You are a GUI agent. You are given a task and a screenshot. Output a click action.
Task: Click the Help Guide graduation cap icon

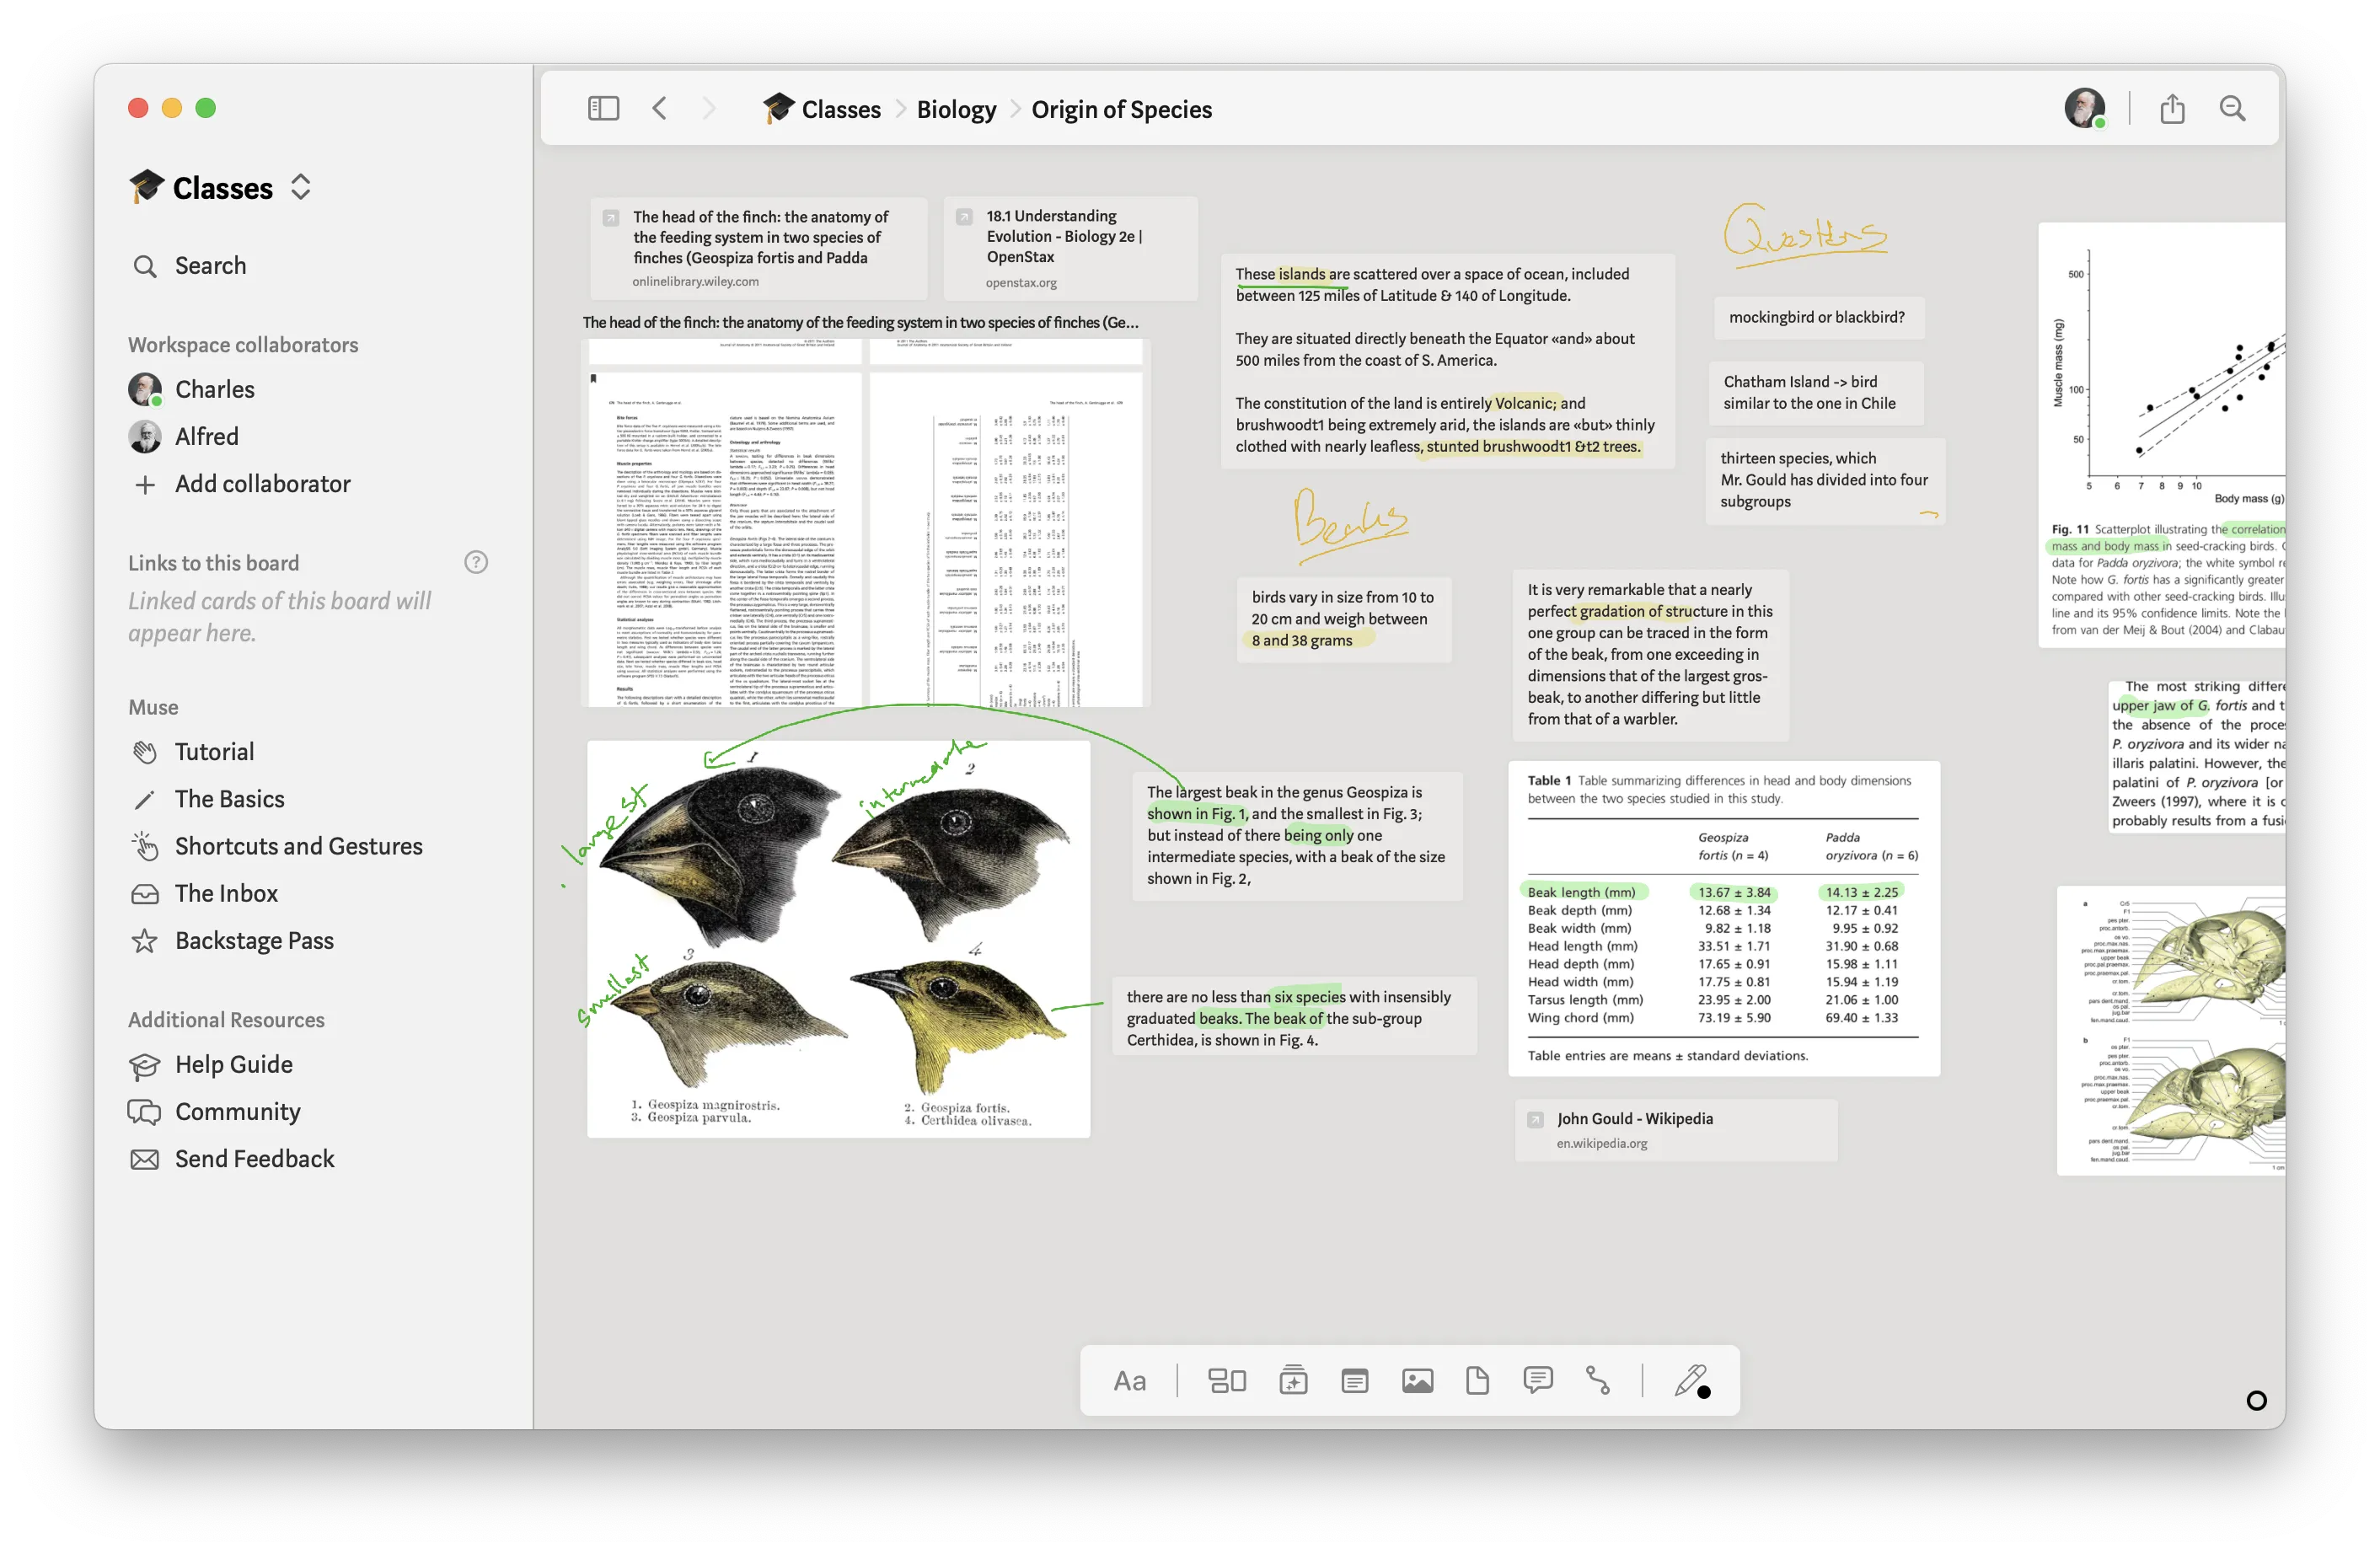[x=145, y=1065]
